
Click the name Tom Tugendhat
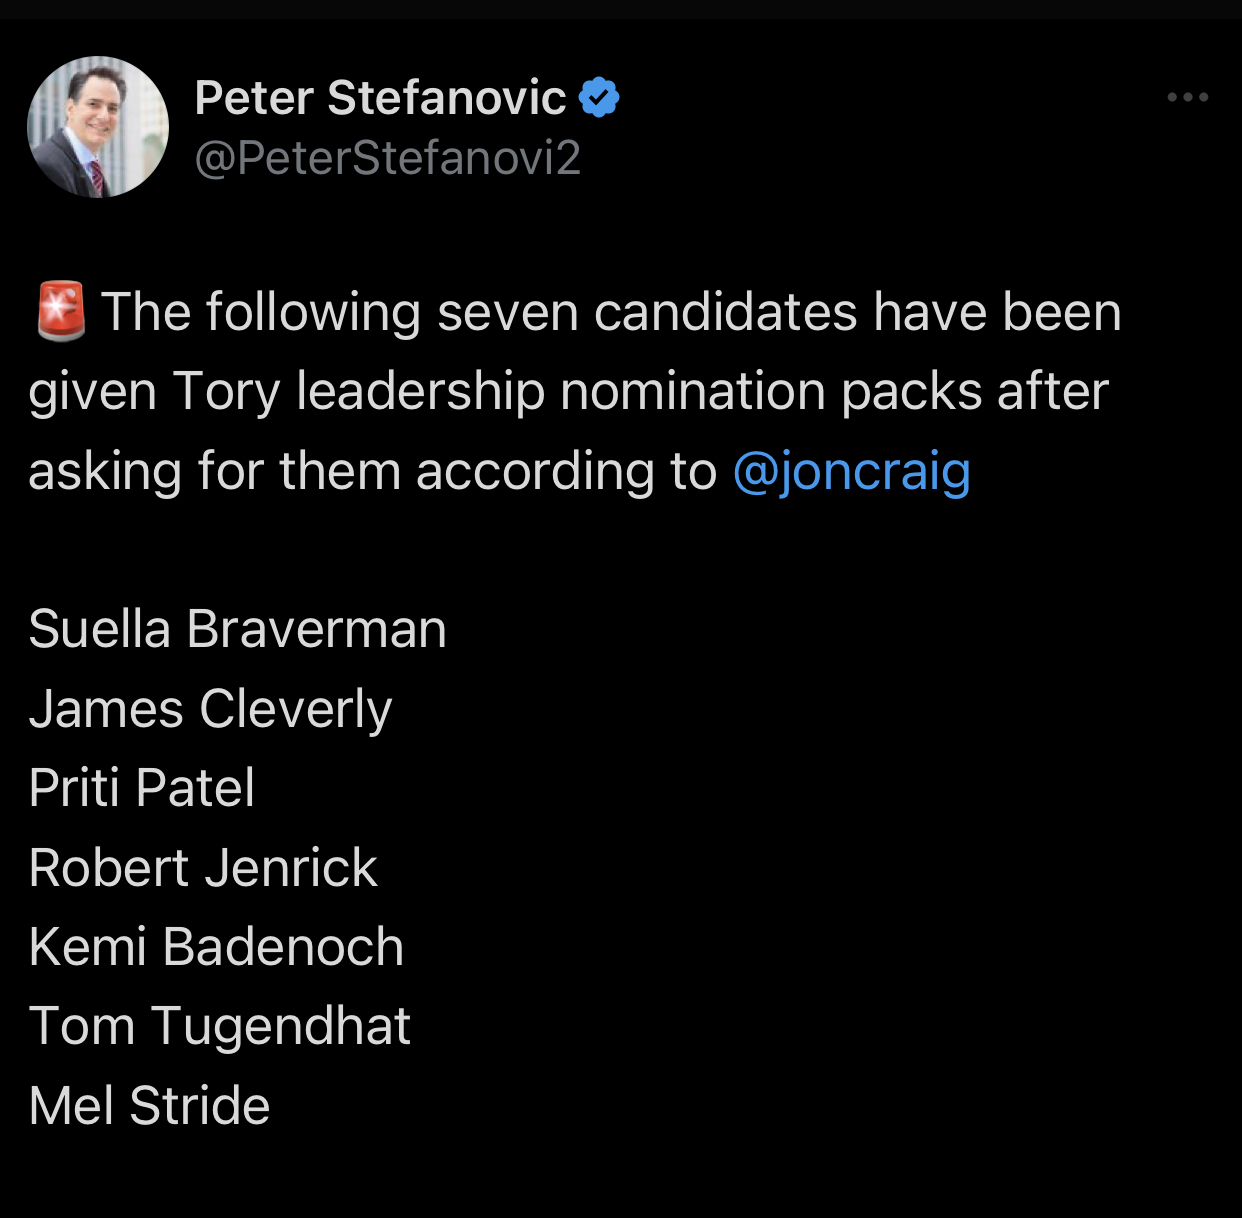(x=219, y=1026)
